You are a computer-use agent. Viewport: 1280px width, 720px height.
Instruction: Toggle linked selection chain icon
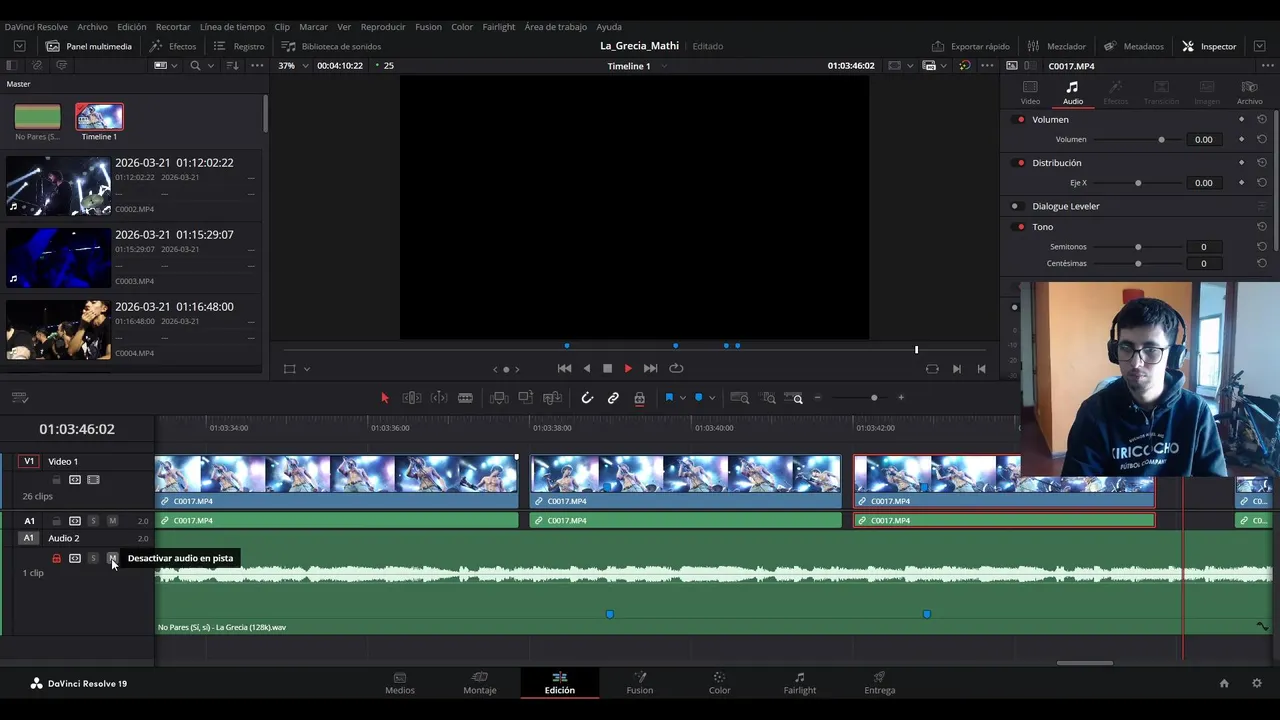point(613,398)
